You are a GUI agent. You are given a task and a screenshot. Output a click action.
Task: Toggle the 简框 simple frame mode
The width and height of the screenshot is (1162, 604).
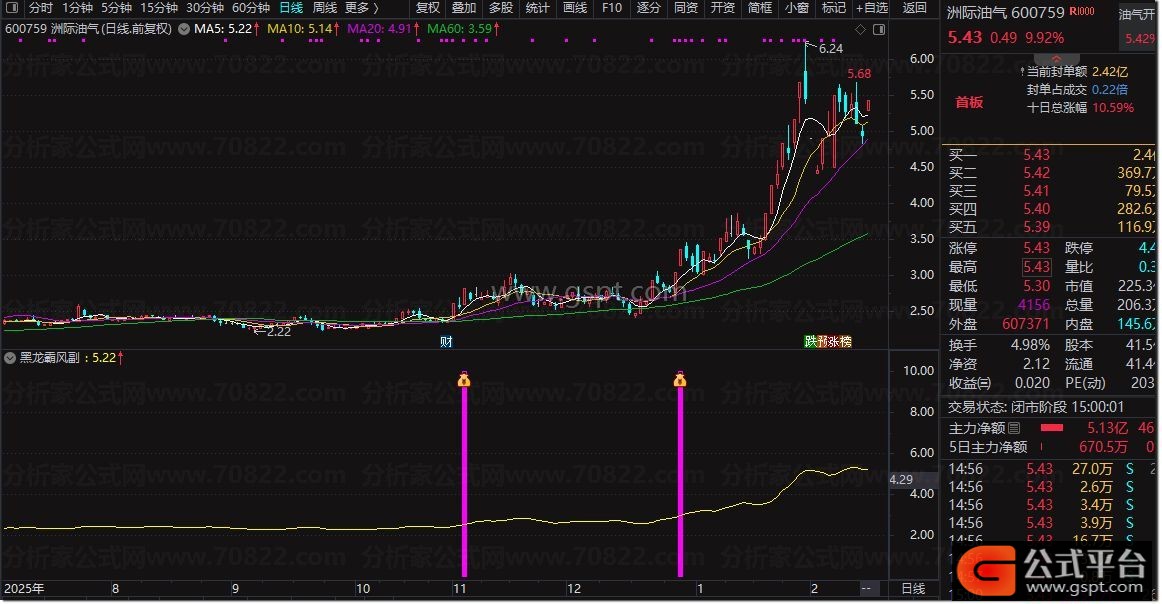click(x=760, y=8)
